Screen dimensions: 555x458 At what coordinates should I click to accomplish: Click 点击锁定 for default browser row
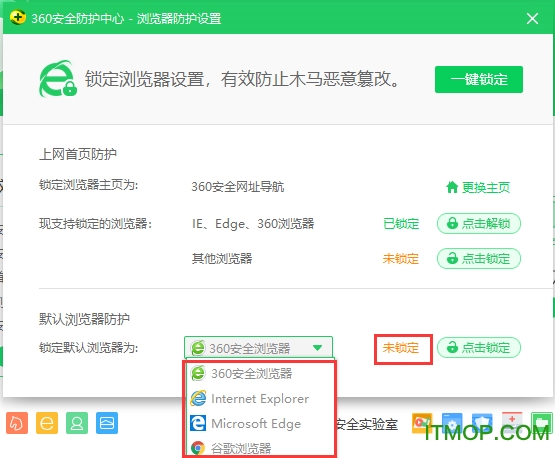[479, 347]
